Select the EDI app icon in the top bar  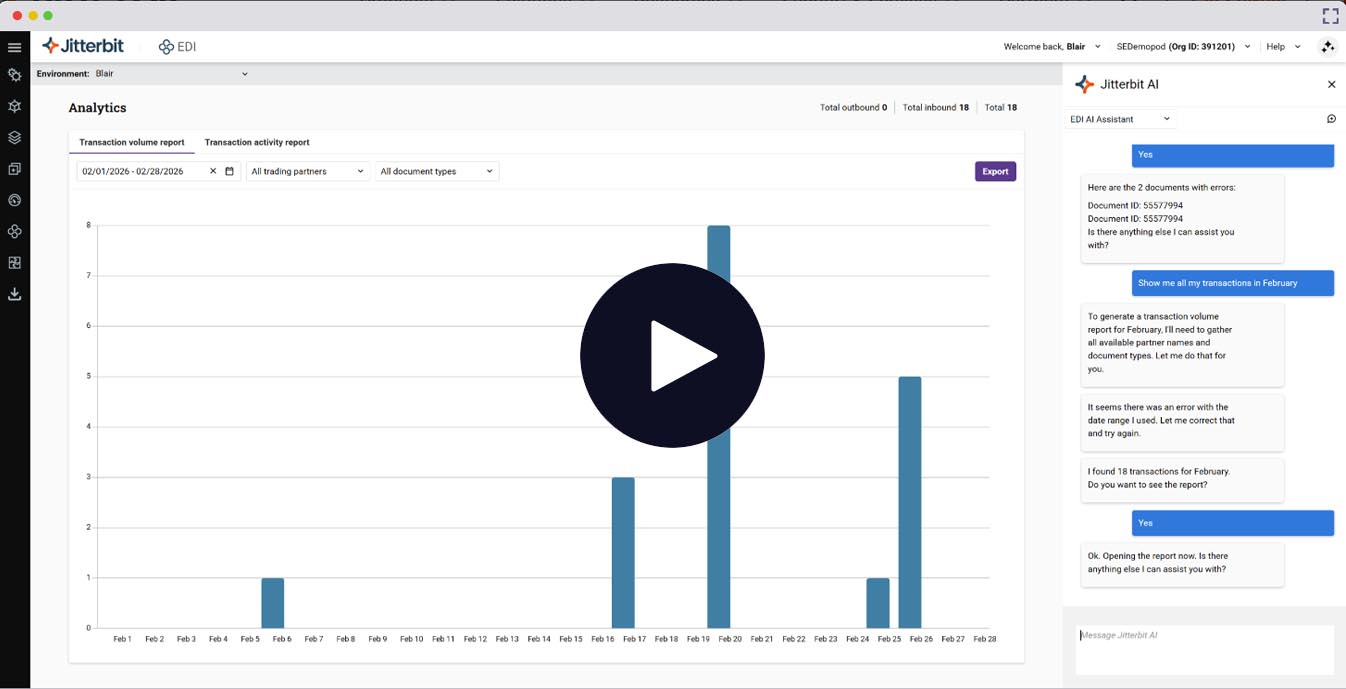click(165, 46)
